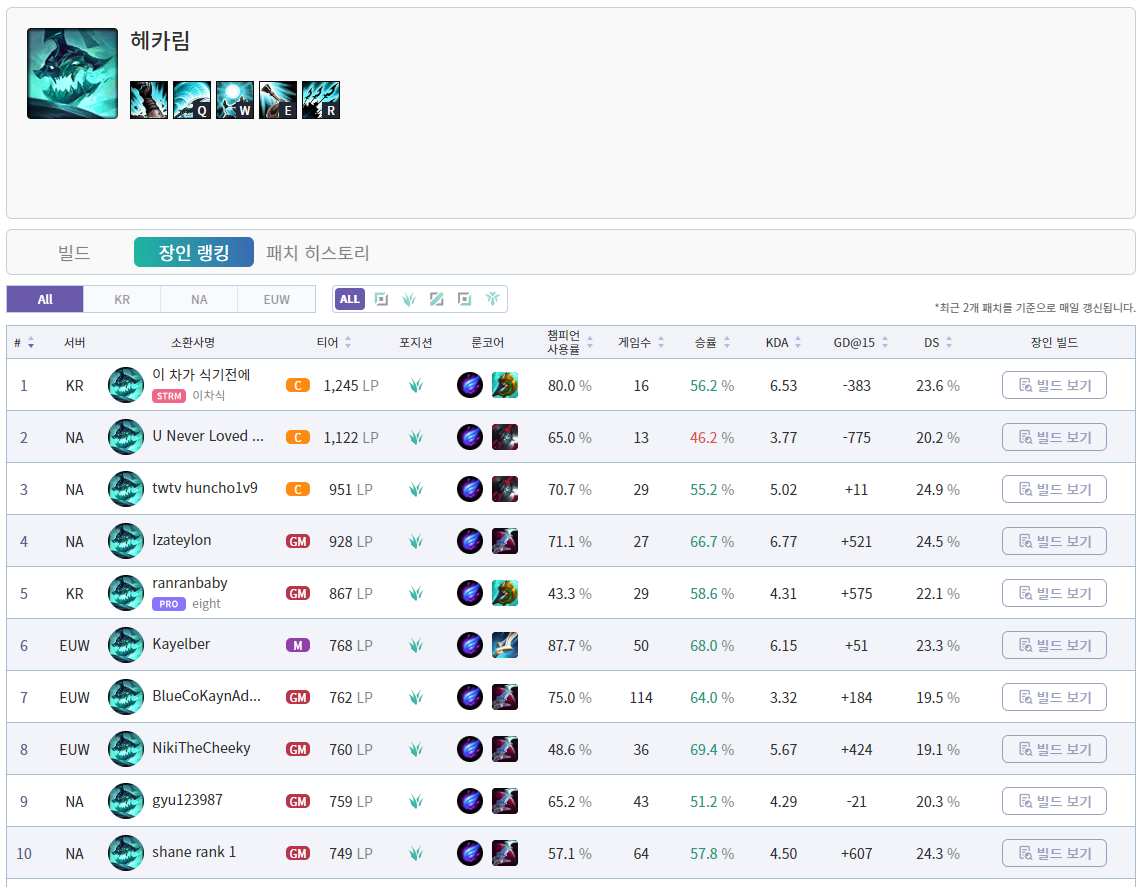The width and height of the screenshot is (1144, 887).
Task: Click the core item icon in 이 차가 식기전에 row
Action: coord(505,385)
